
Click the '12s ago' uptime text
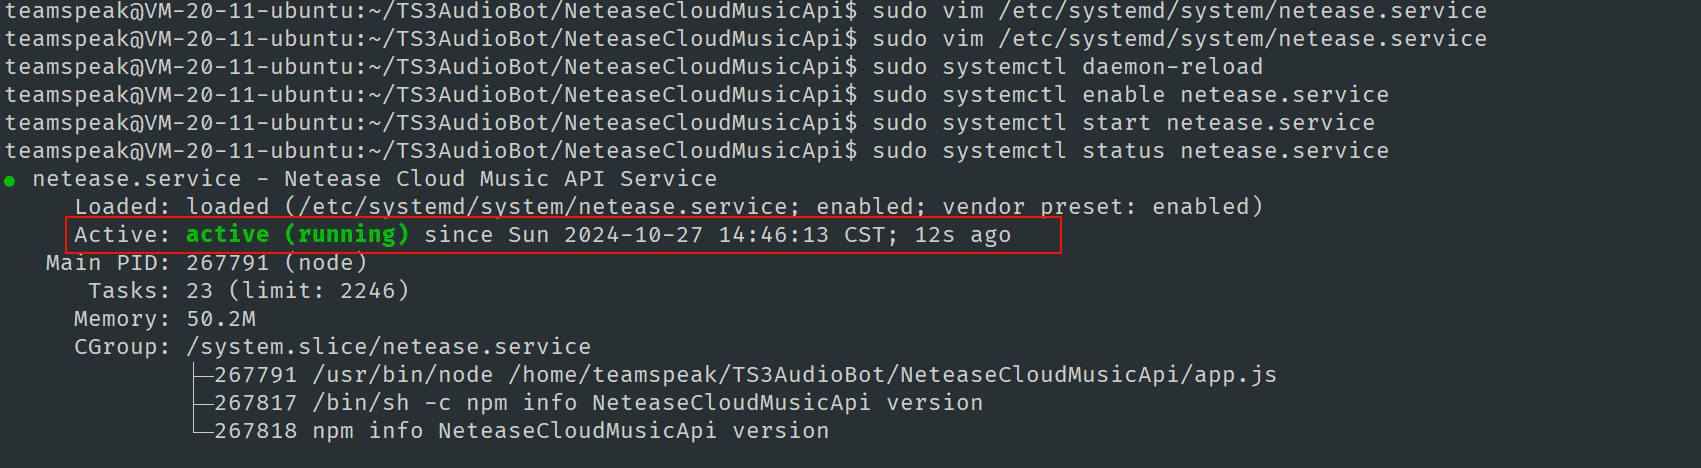coord(962,235)
